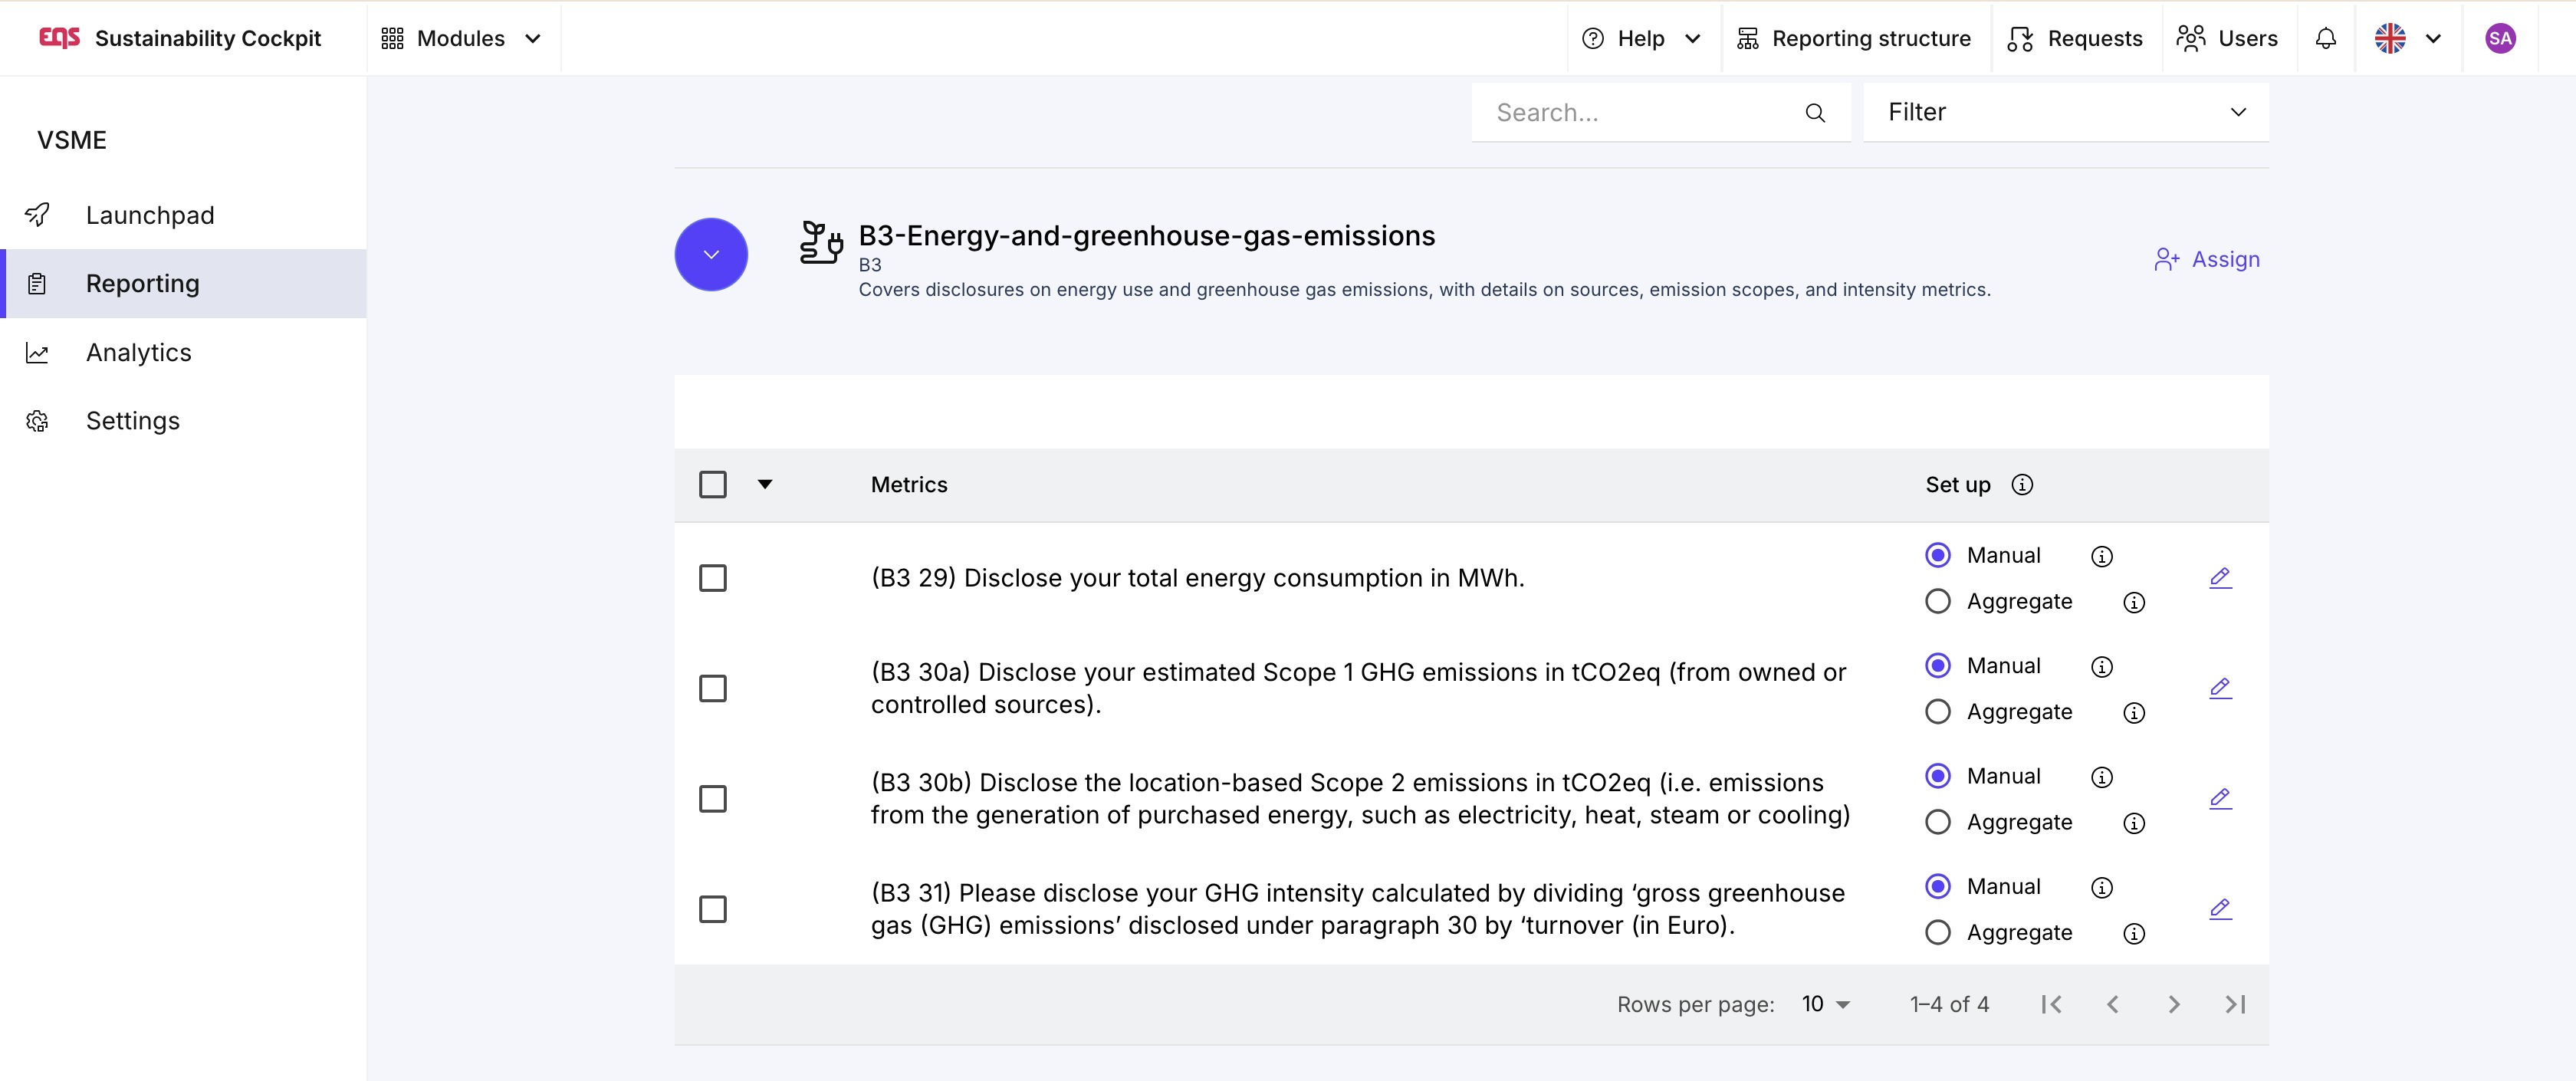Image resolution: width=2576 pixels, height=1081 pixels.
Task: Click the Assign link
Action: [2207, 259]
